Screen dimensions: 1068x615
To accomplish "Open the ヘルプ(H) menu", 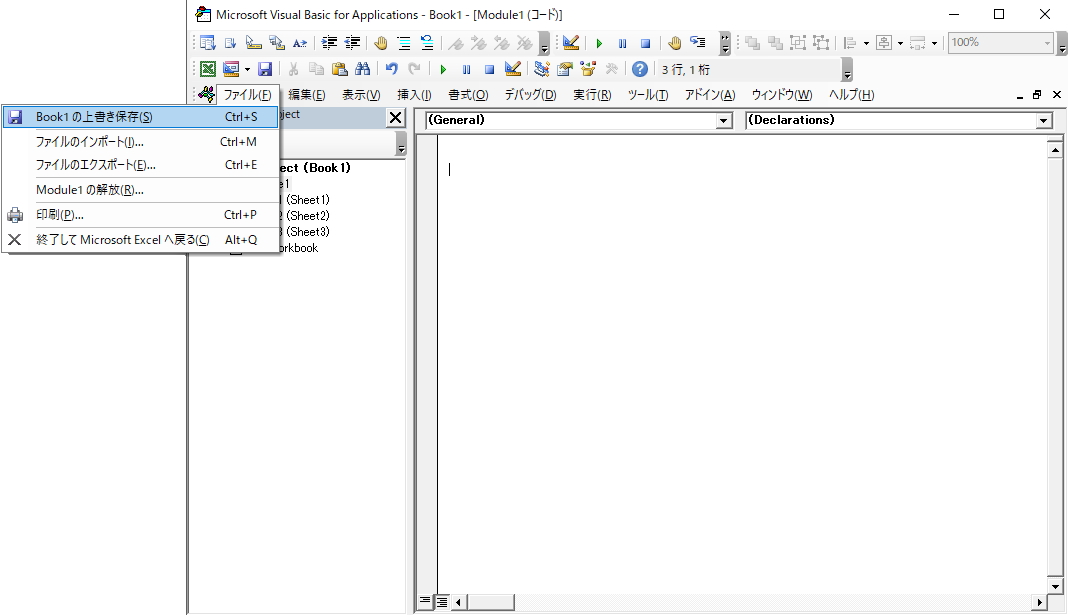I will [x=851, y=95].
